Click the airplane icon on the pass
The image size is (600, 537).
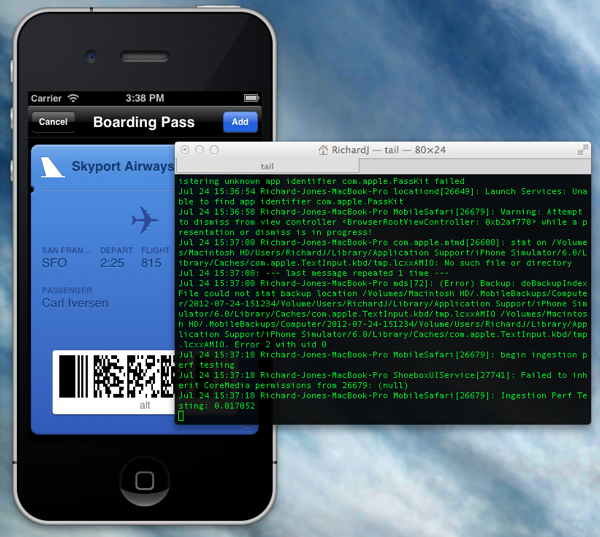pyautogui.click(x=145, y=220)
